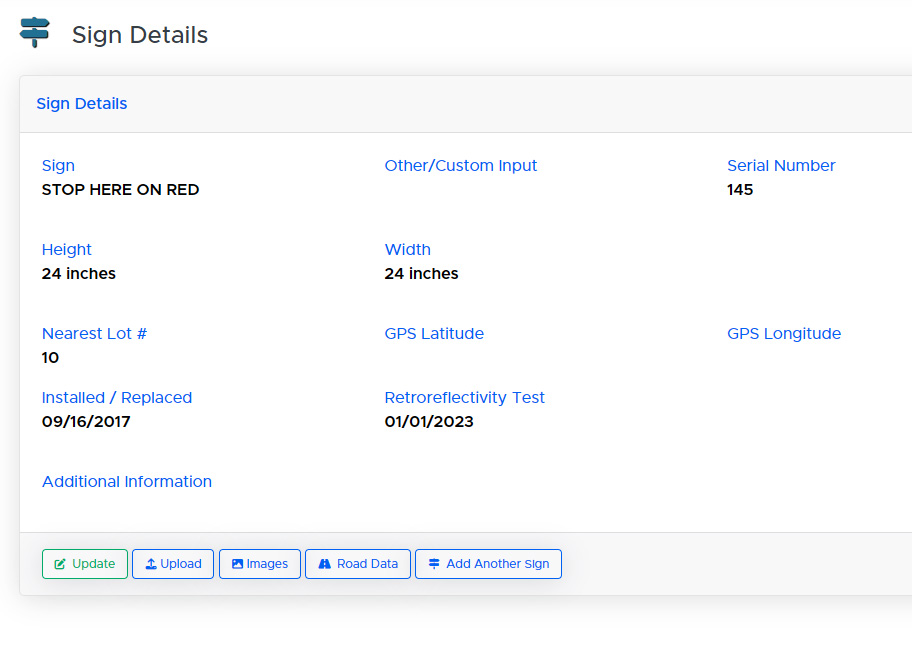Select the Retroreflectivity Test date 01/01/2023

point(429,422)
